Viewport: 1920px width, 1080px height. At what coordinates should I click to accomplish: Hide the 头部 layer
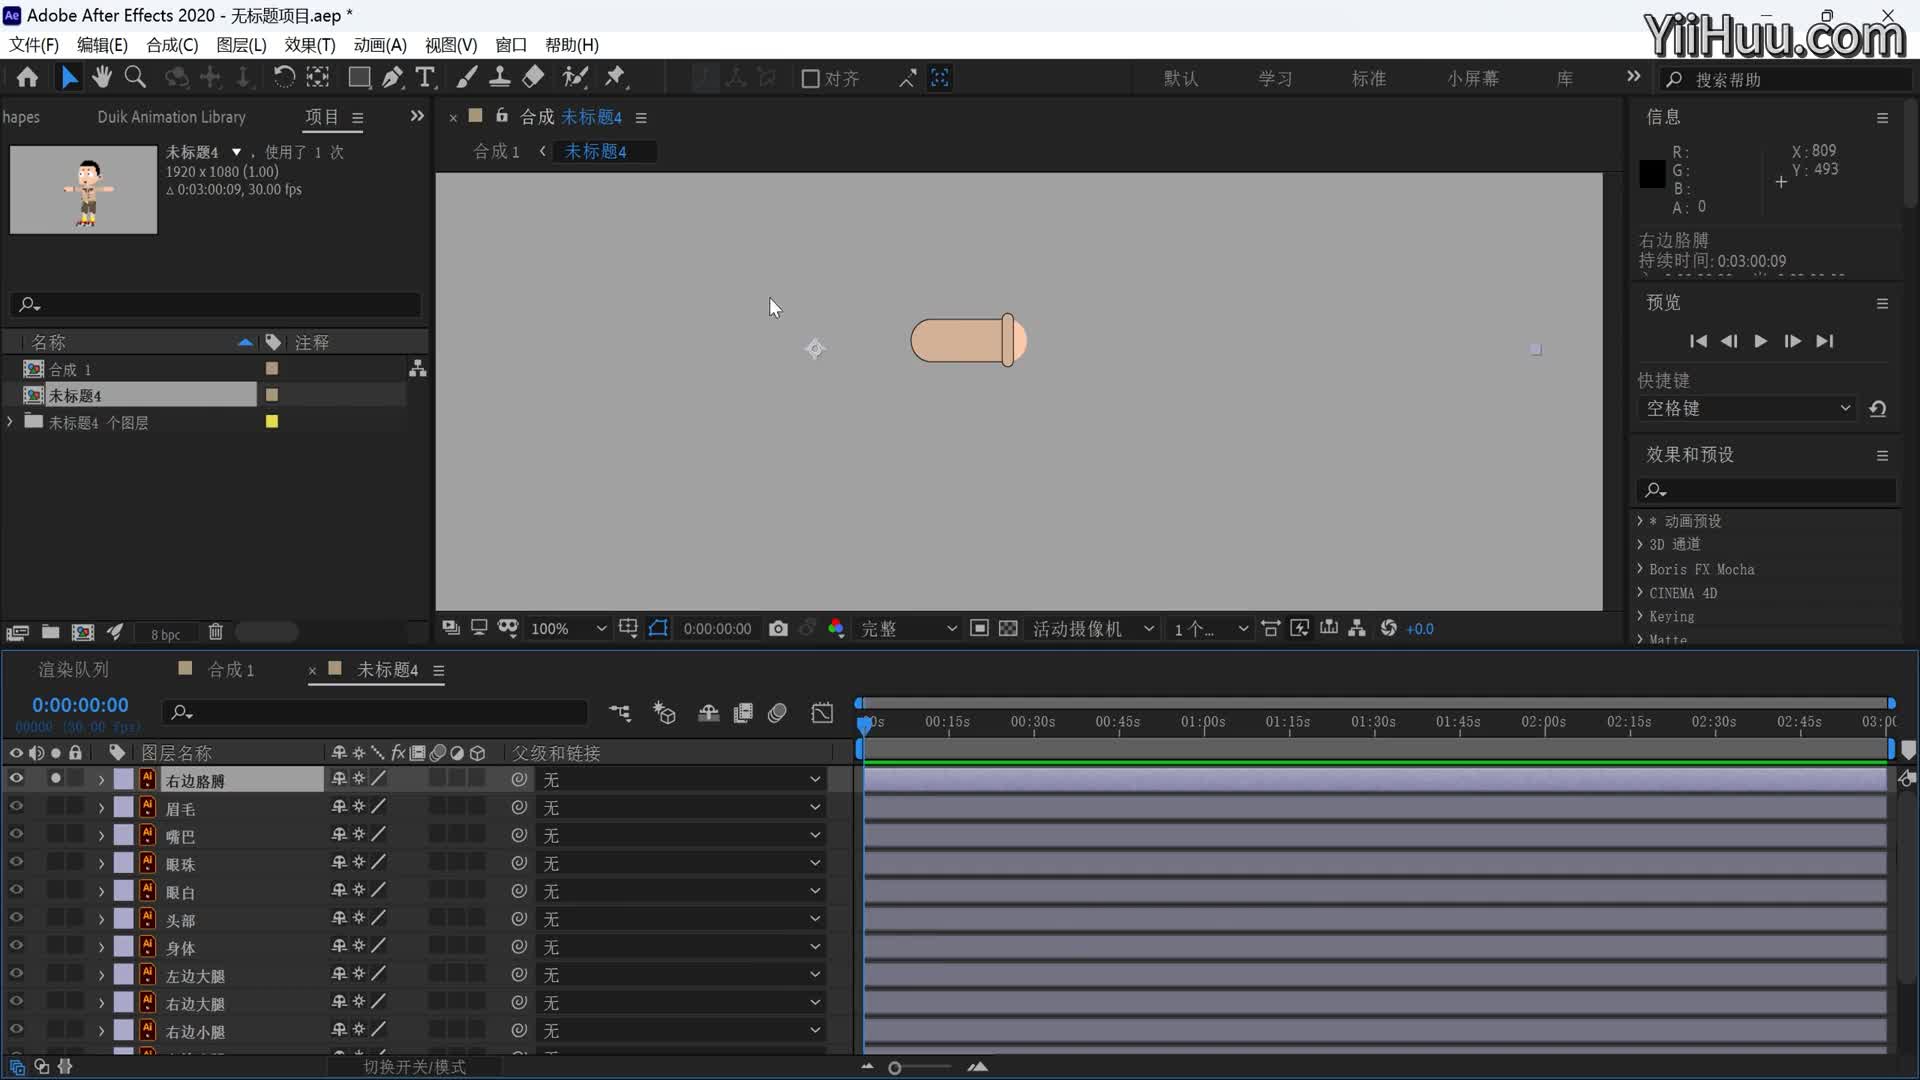pyautogui.click(x=16, y=918)
